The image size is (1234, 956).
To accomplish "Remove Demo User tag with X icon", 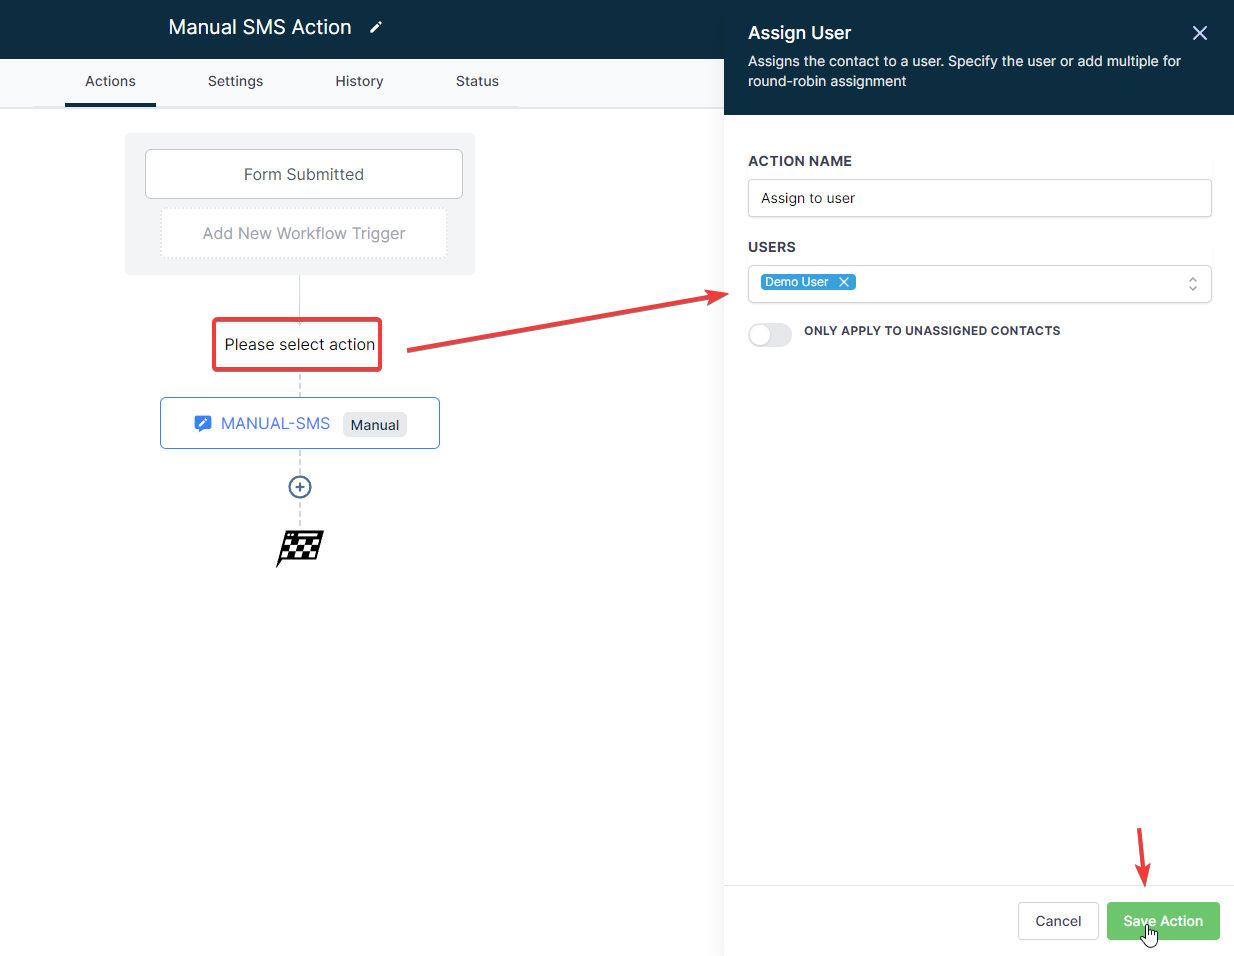I will point(844,282).
